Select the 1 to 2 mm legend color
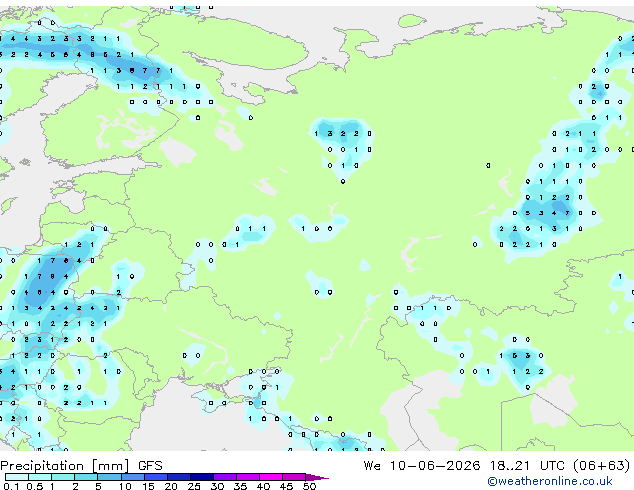The width and height of the screenshot is (634, 490). pyautogui.click(x=63, y=477)
